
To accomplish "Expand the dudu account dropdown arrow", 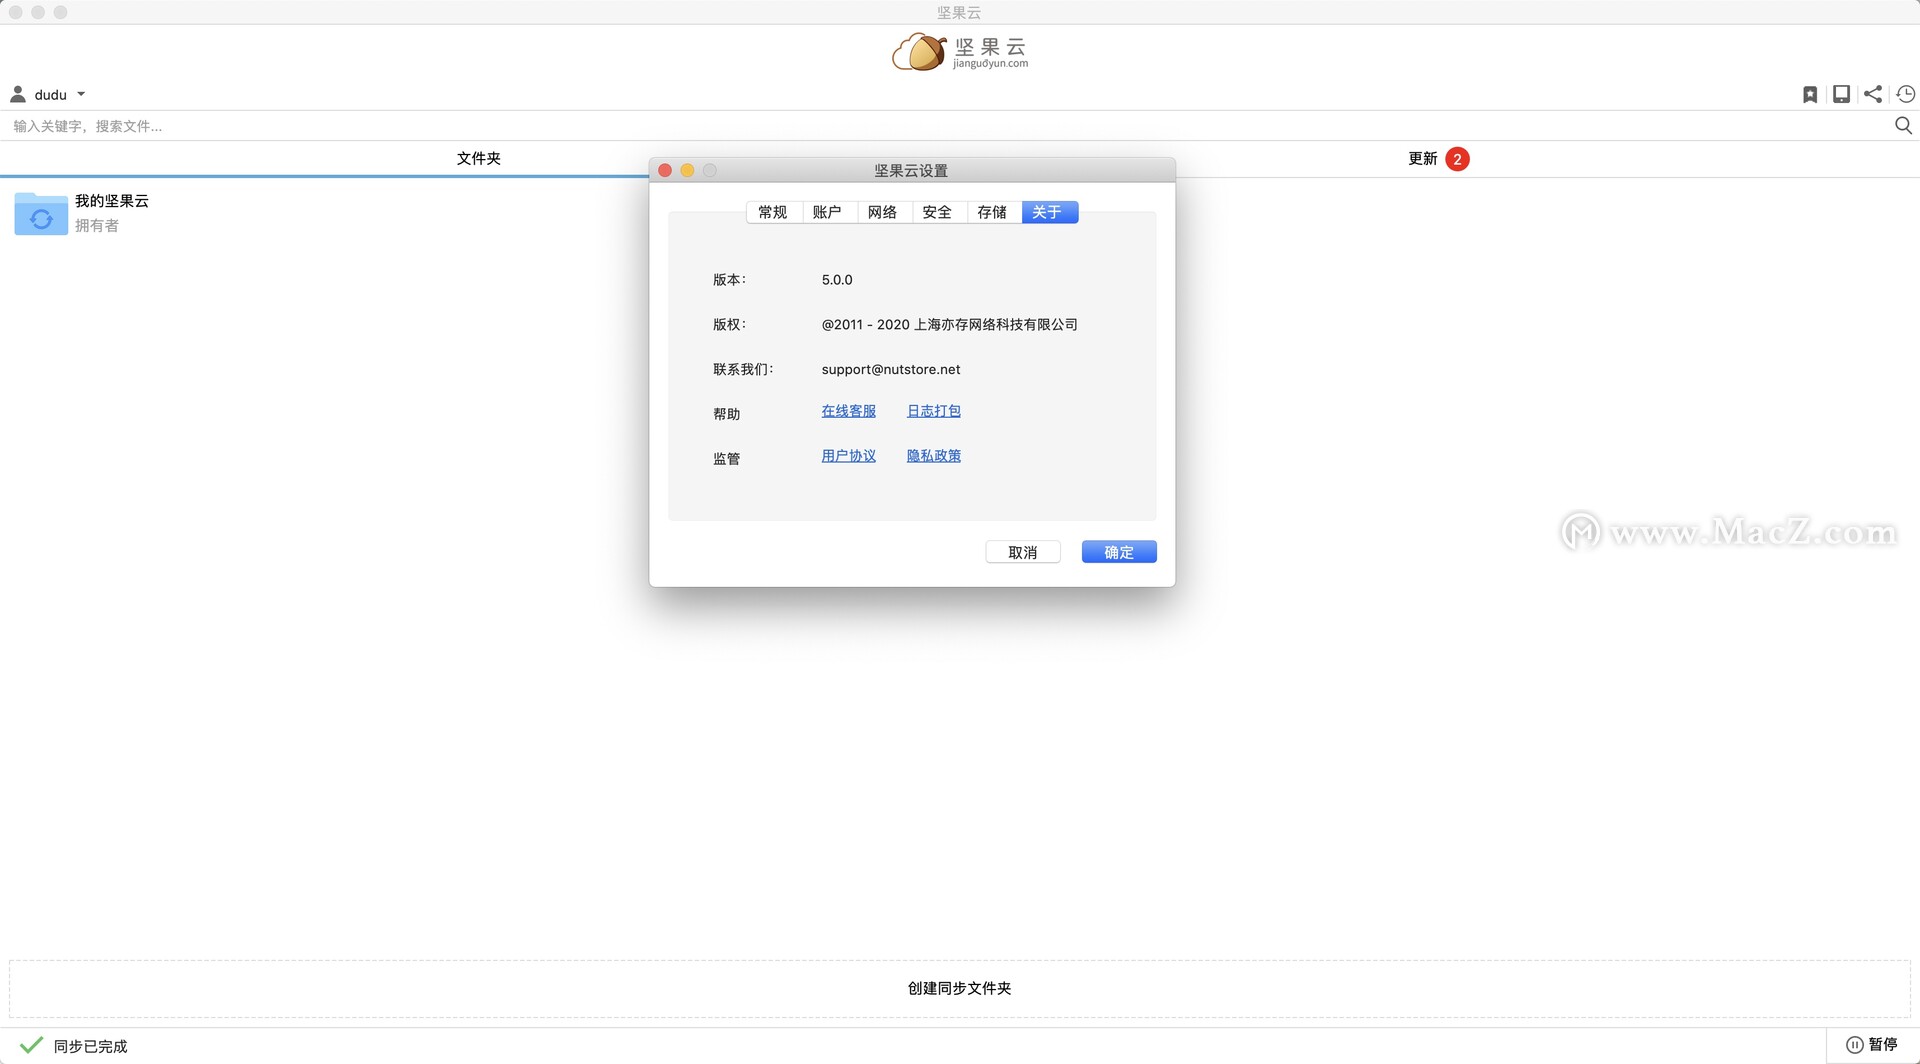I will pos(81,94).
